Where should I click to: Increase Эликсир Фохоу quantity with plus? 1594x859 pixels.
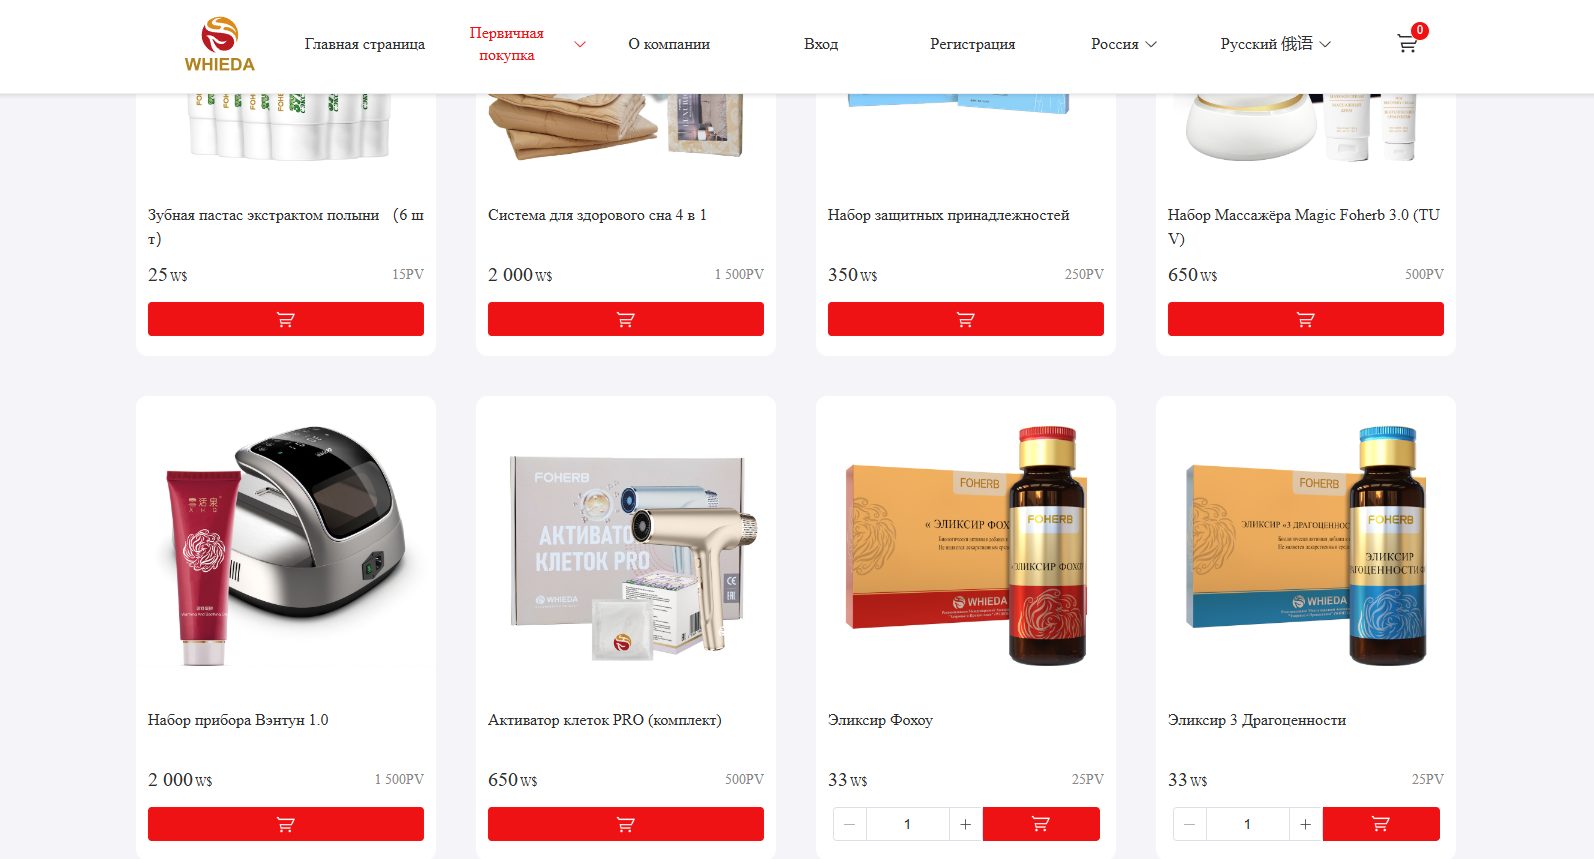965,824
